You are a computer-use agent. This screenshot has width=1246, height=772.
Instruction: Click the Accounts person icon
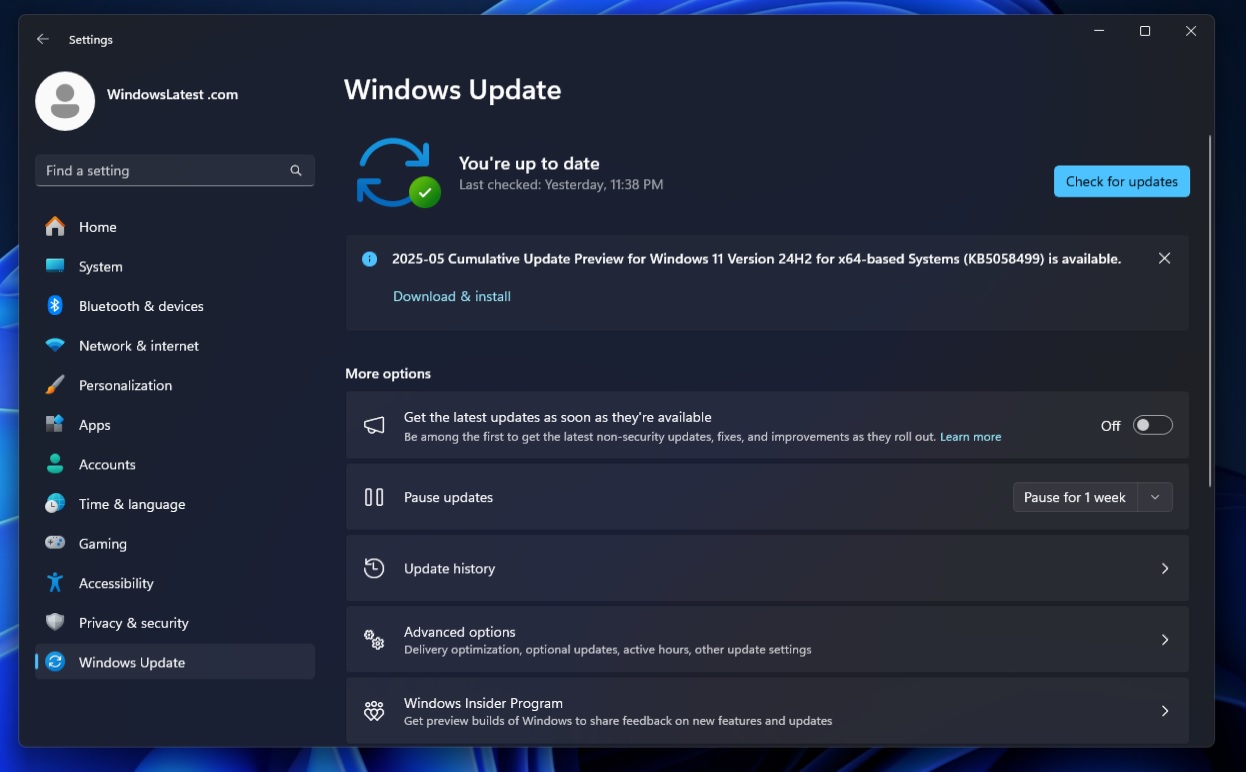coord(55,464)
